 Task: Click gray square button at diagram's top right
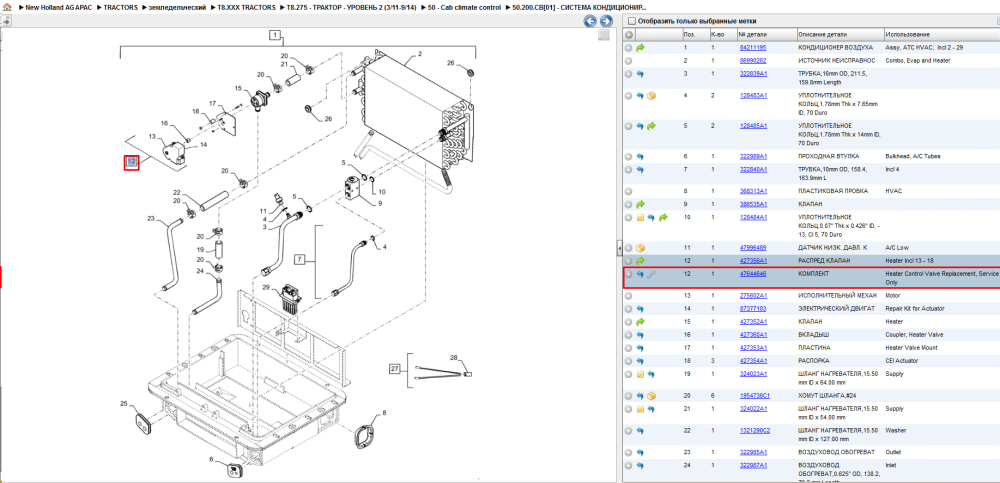(x=603, y=35)
